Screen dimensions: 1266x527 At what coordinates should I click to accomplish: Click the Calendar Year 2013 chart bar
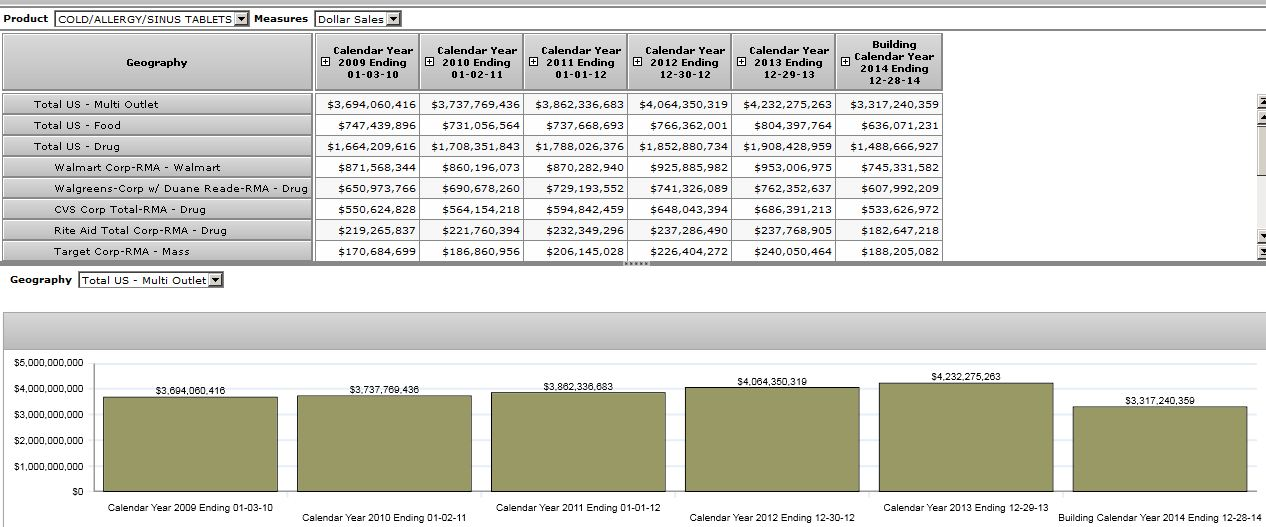[x=965, y=436]
